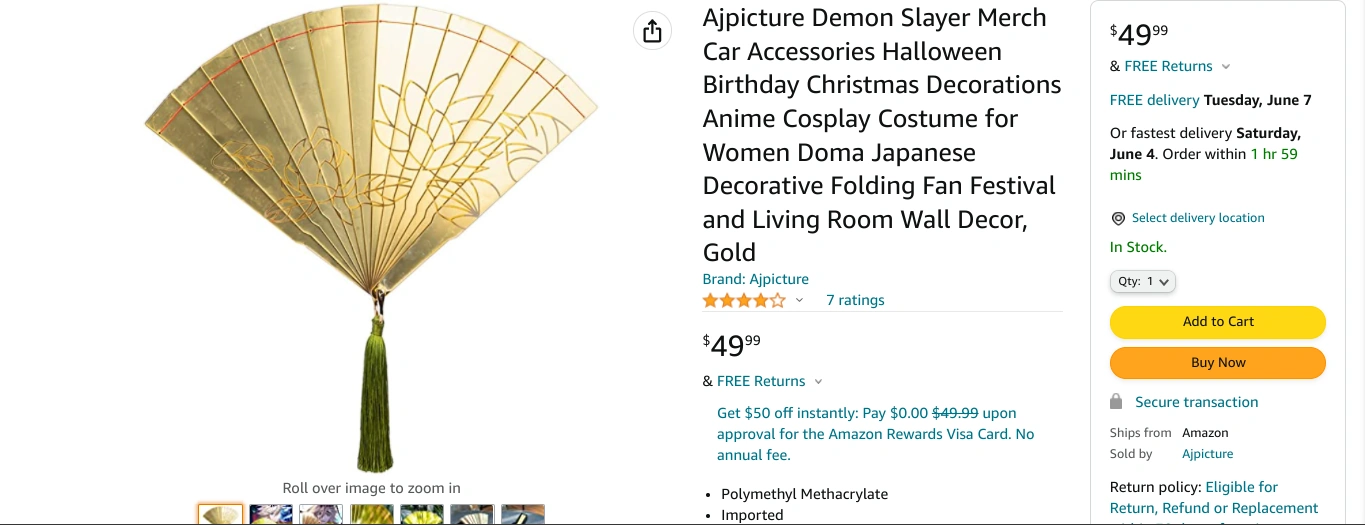Screen dimensions: 1365x525
Task: Open the Eligible for Return policy link
Action: [1241, 487]
